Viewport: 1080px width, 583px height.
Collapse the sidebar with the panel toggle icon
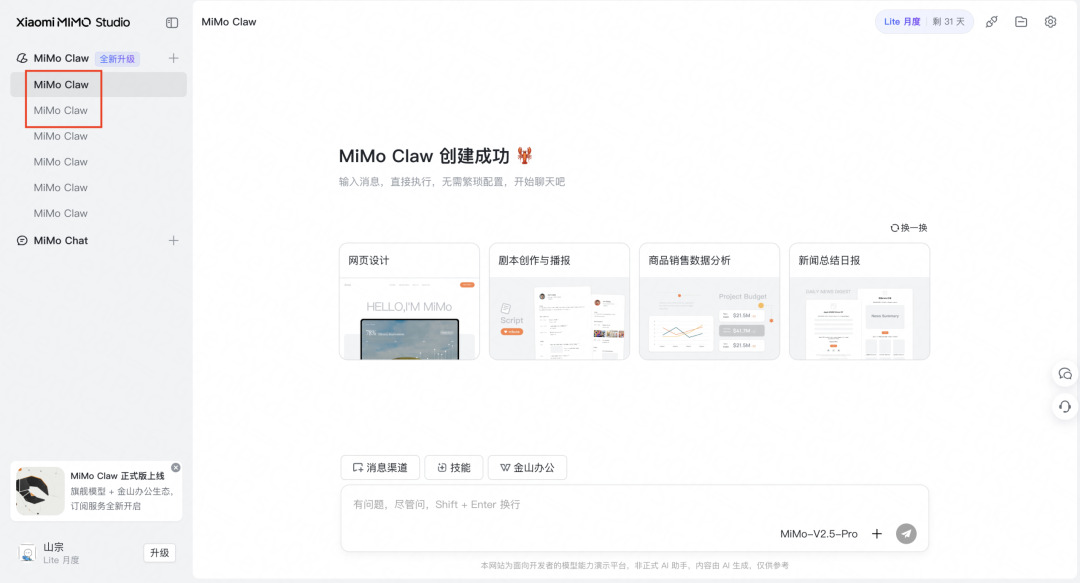pyautogui.click(x=172, y=23)
